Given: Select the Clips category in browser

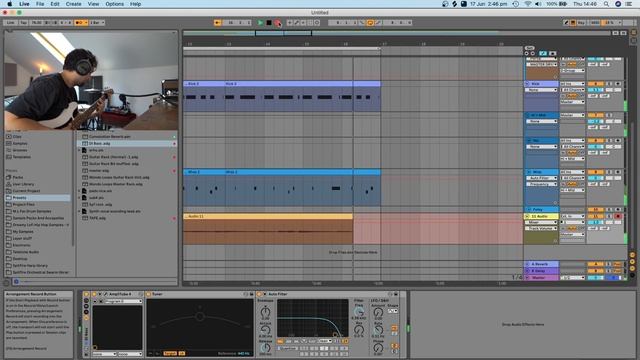Looking at the screenshot, I should coord(17,137).
